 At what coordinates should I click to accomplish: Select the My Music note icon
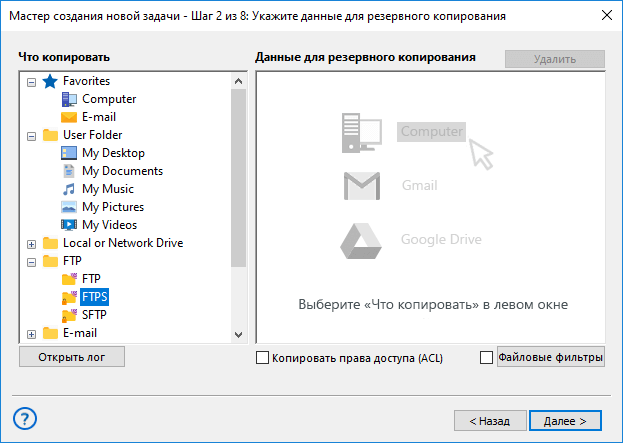tap(69, 189)
